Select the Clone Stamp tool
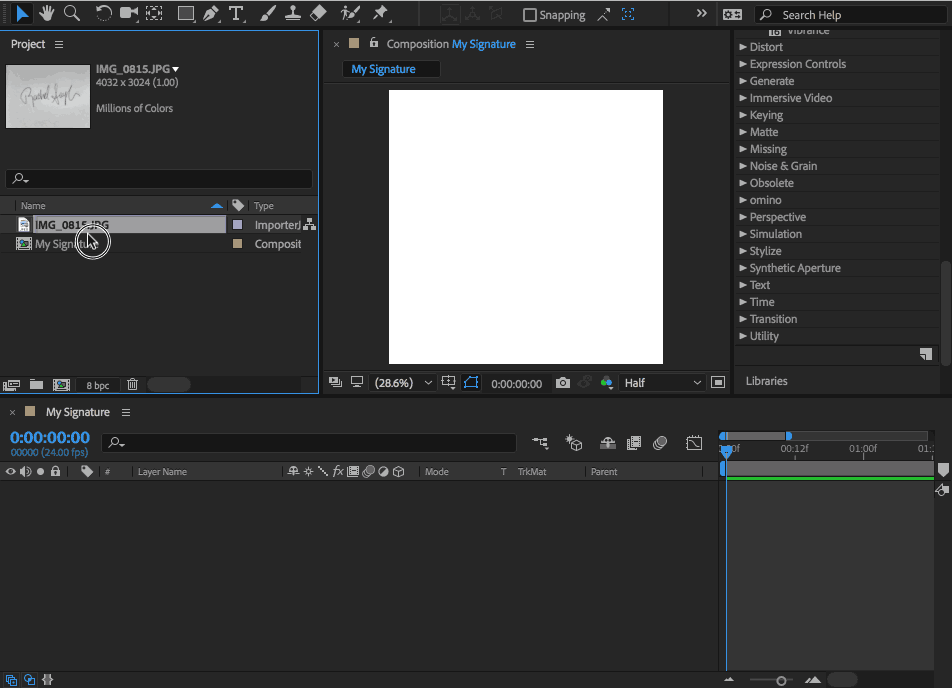The width and height of the screenshot is (952, 688). [x=293, y=13]
